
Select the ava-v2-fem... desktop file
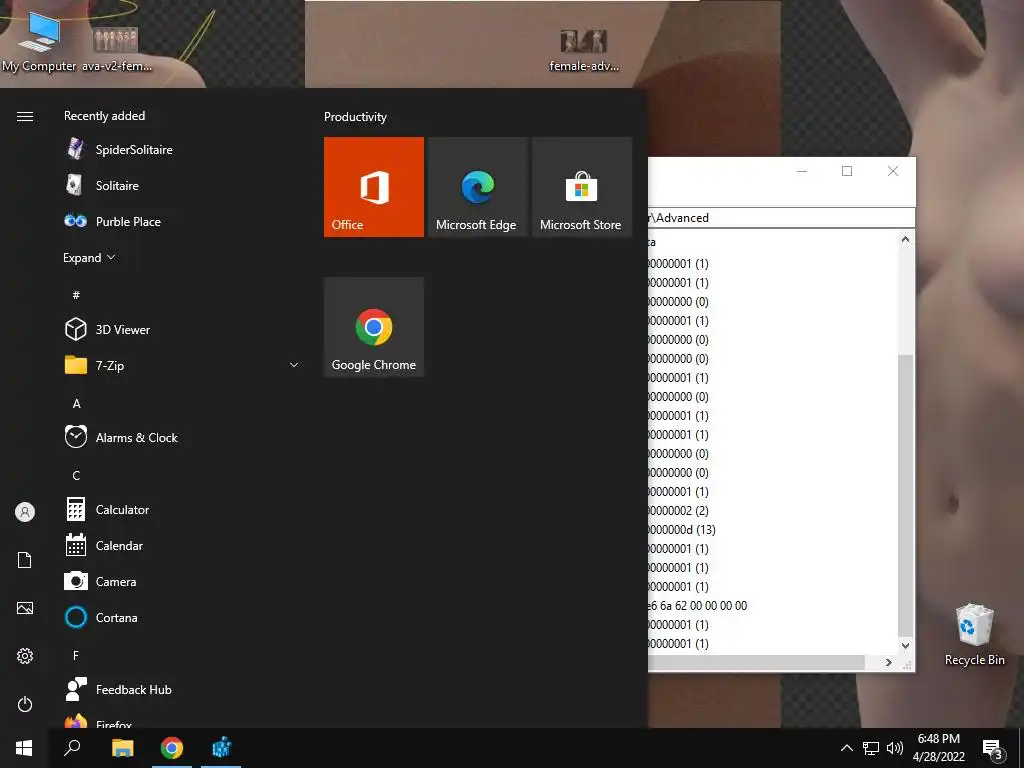116,49
